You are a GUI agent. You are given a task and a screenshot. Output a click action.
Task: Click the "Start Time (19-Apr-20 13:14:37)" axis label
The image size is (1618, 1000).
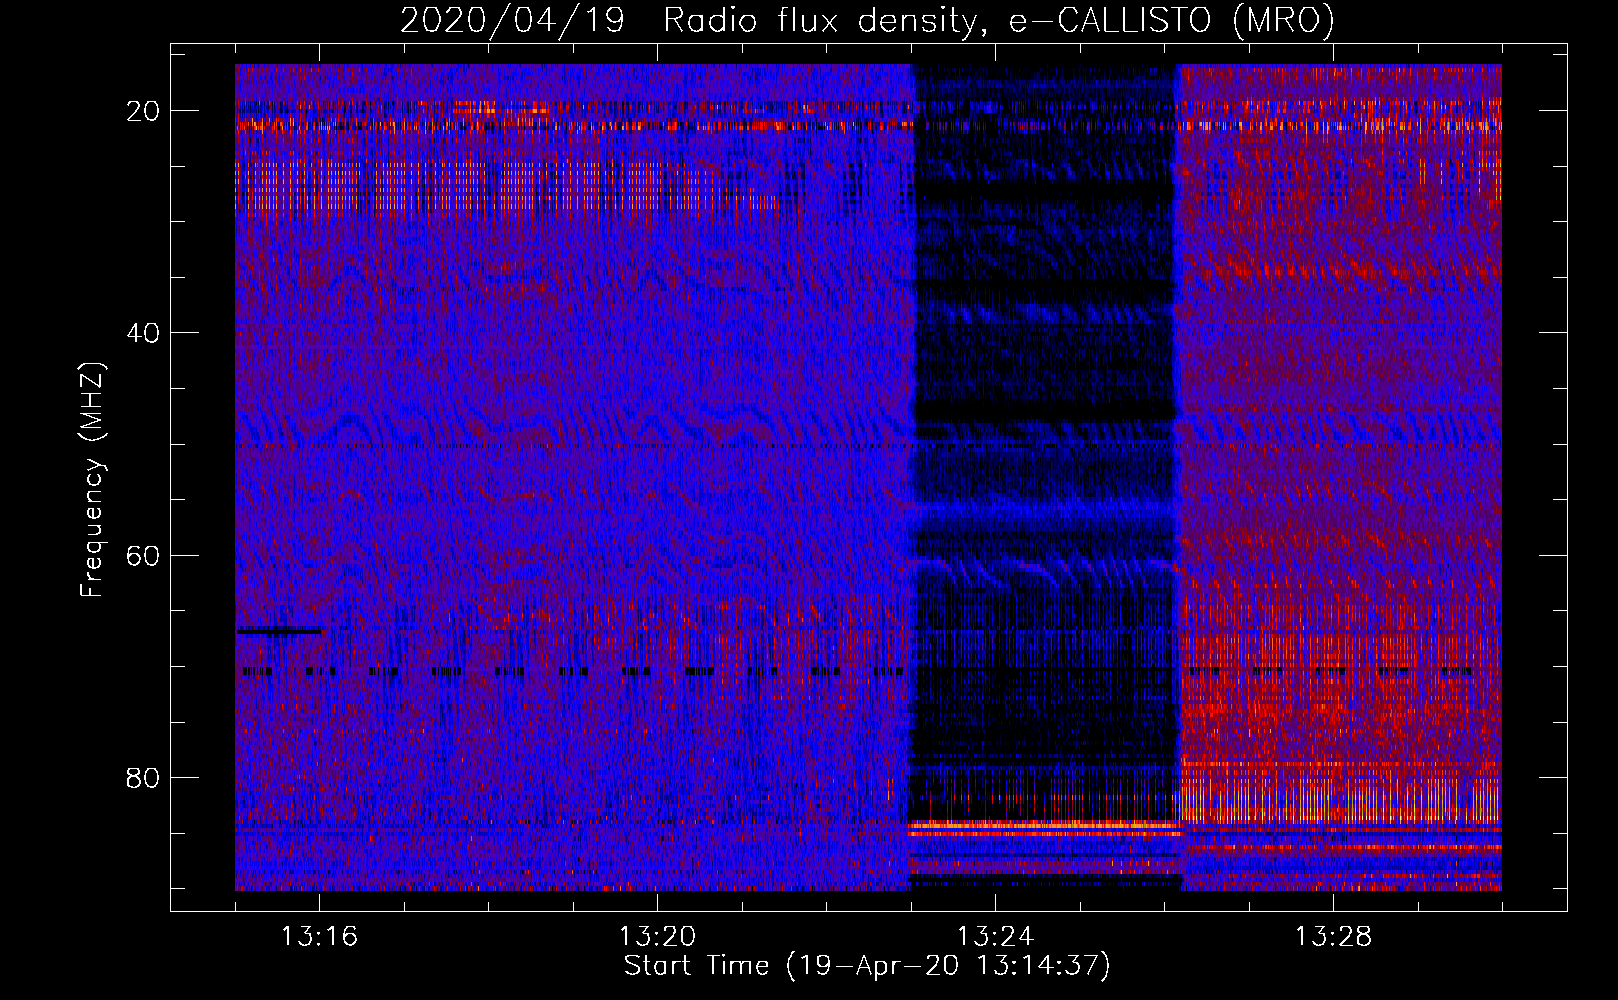click(867, 966)
